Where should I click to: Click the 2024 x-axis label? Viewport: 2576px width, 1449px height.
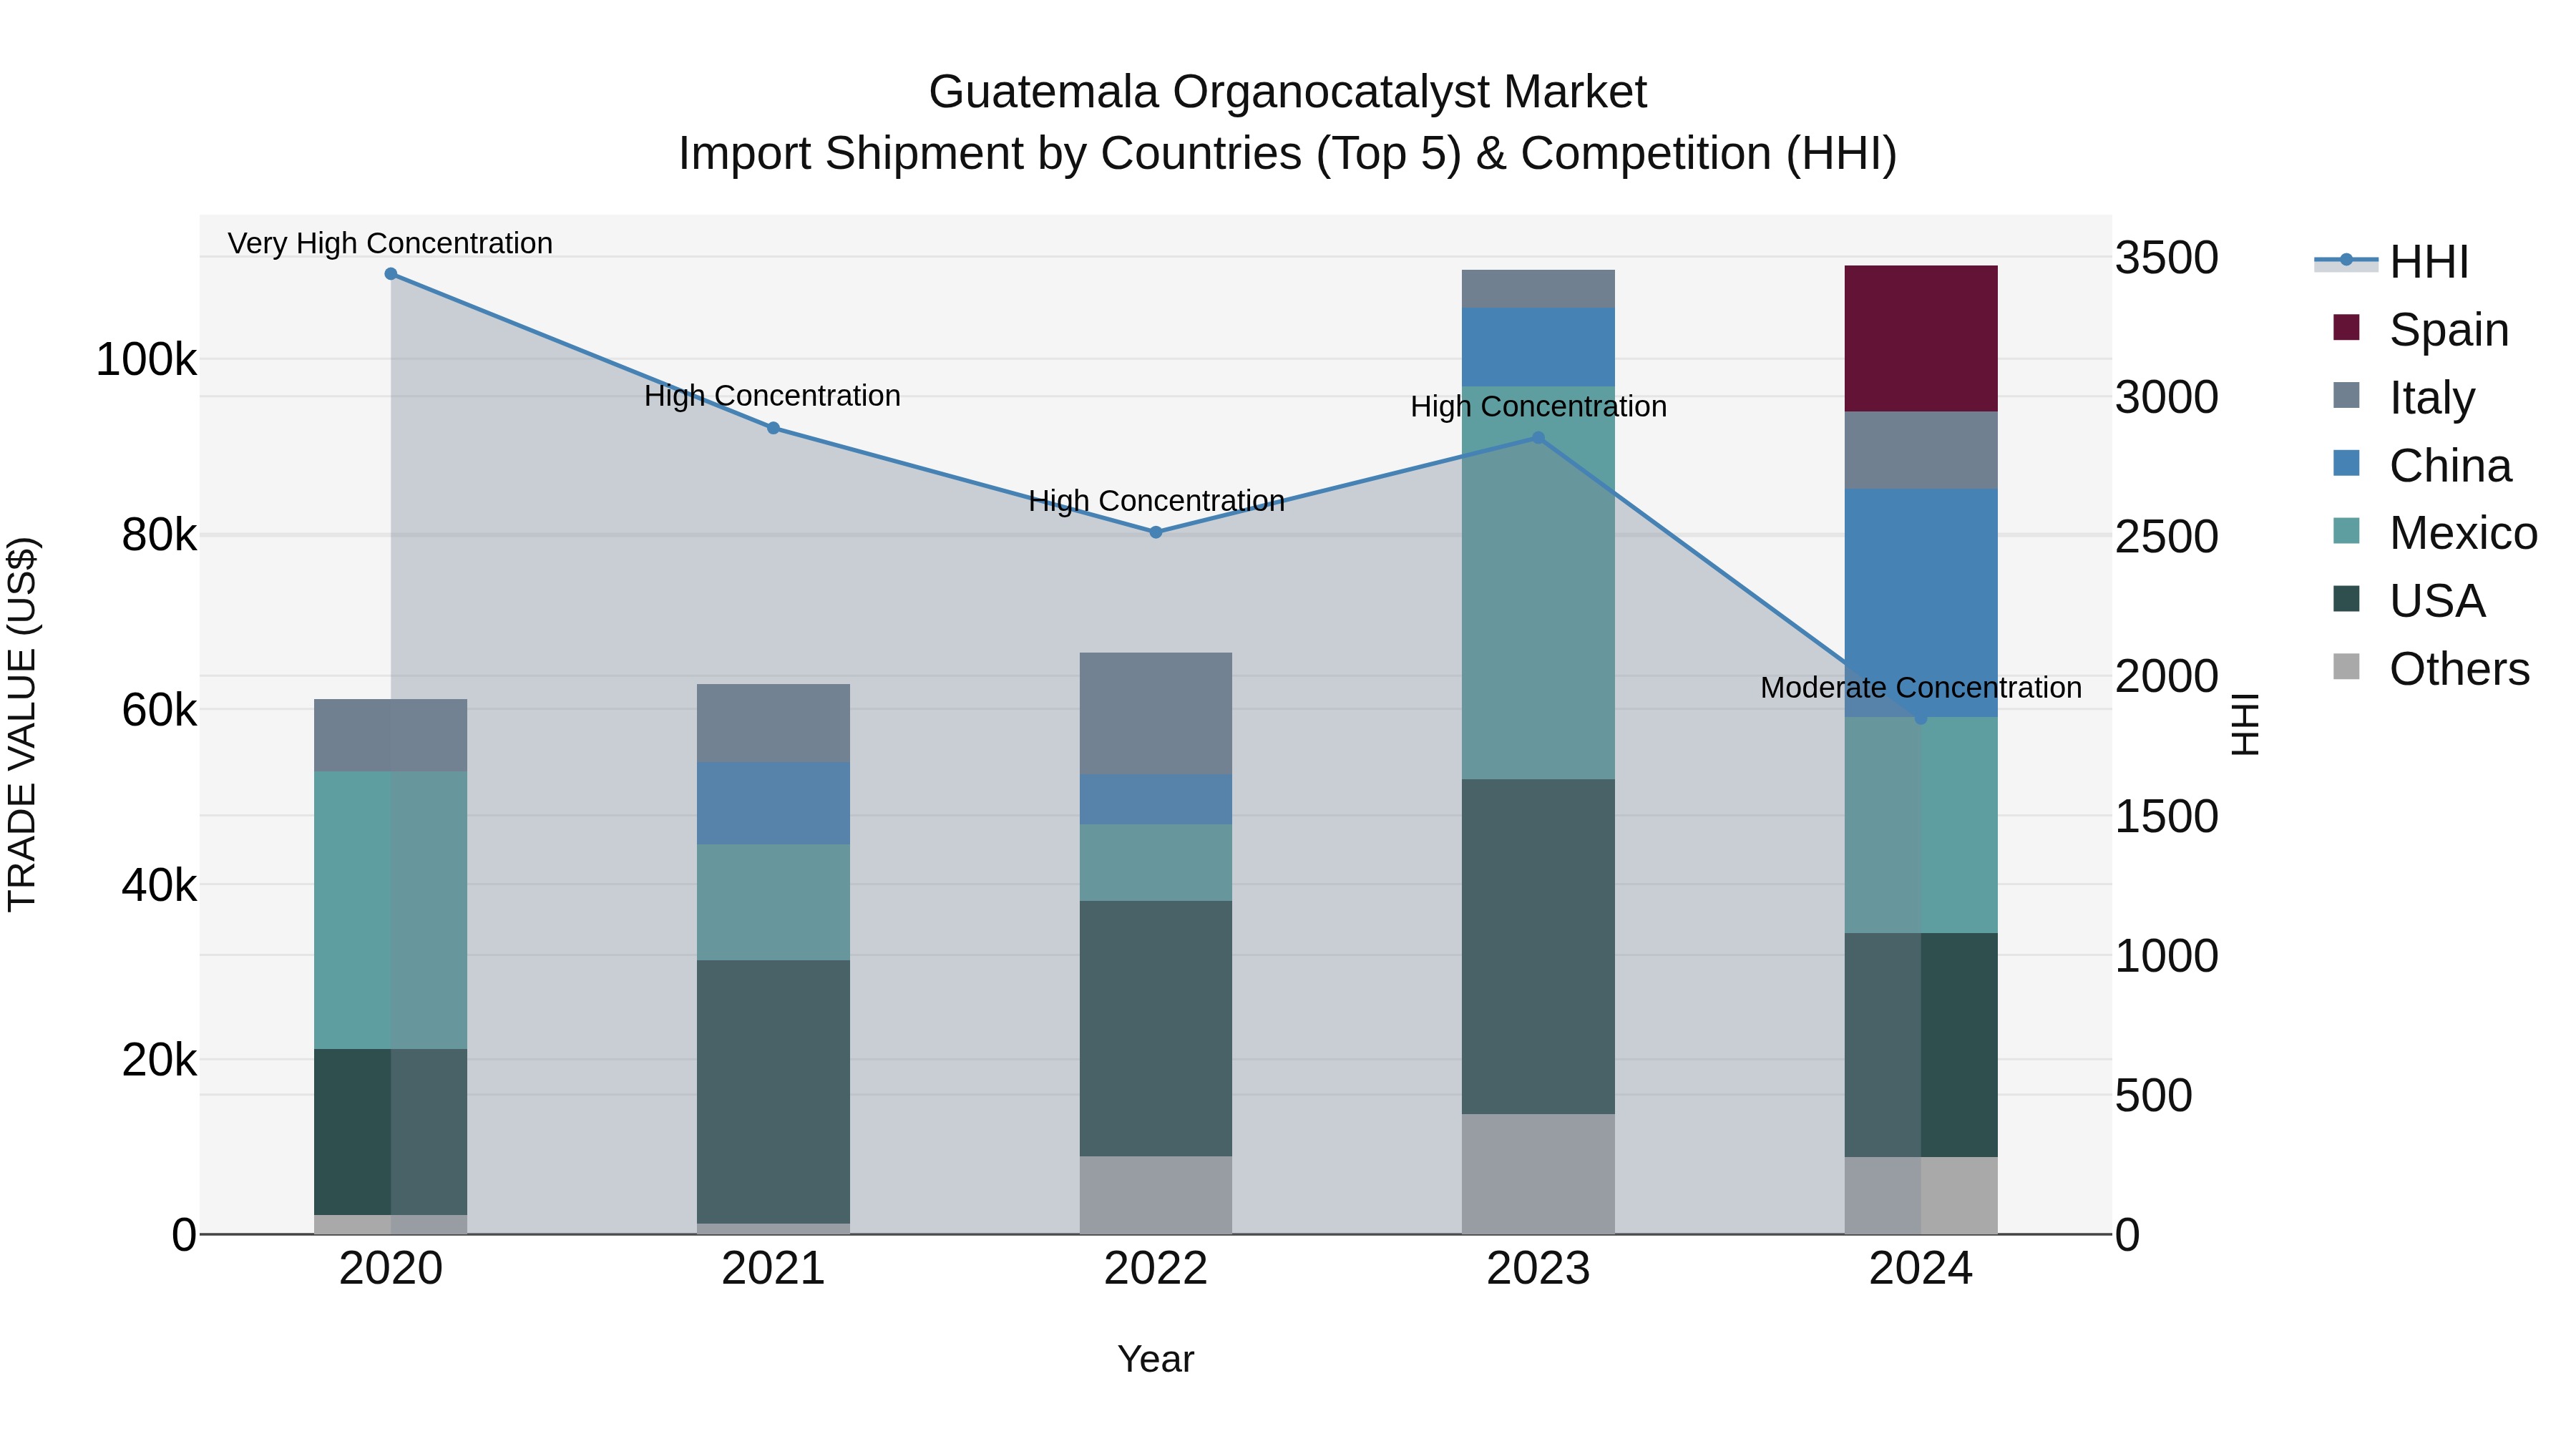click(1921, 1269)
